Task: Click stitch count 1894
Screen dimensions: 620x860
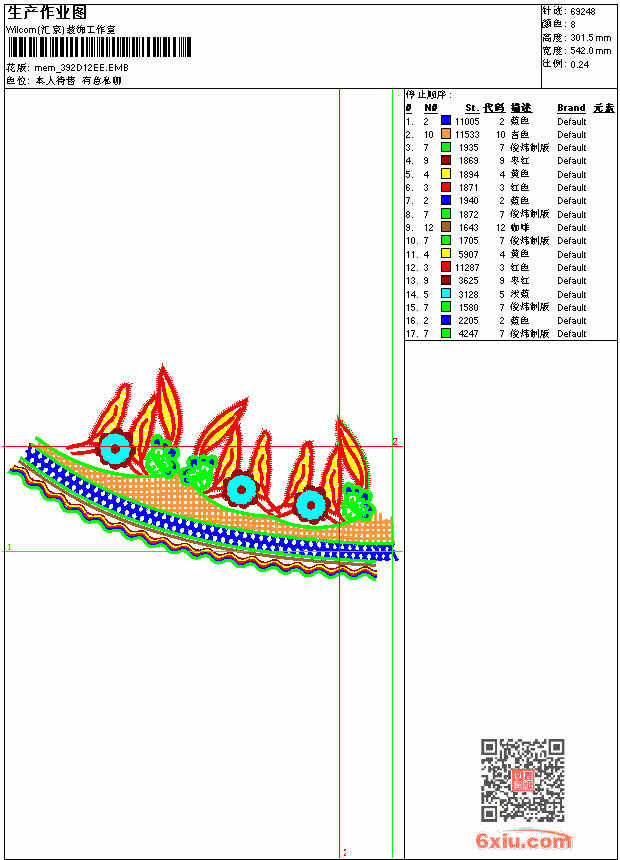Action: [469, 174]
